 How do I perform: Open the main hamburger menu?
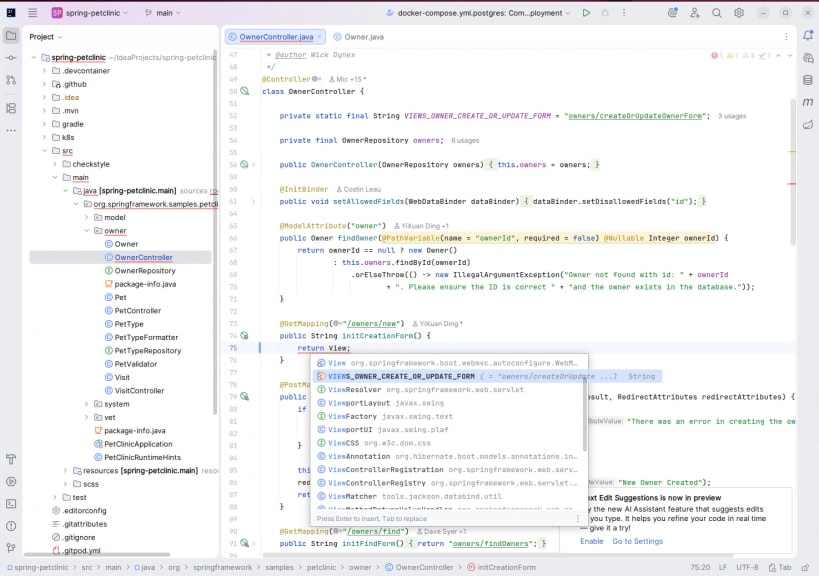point(33,13)
